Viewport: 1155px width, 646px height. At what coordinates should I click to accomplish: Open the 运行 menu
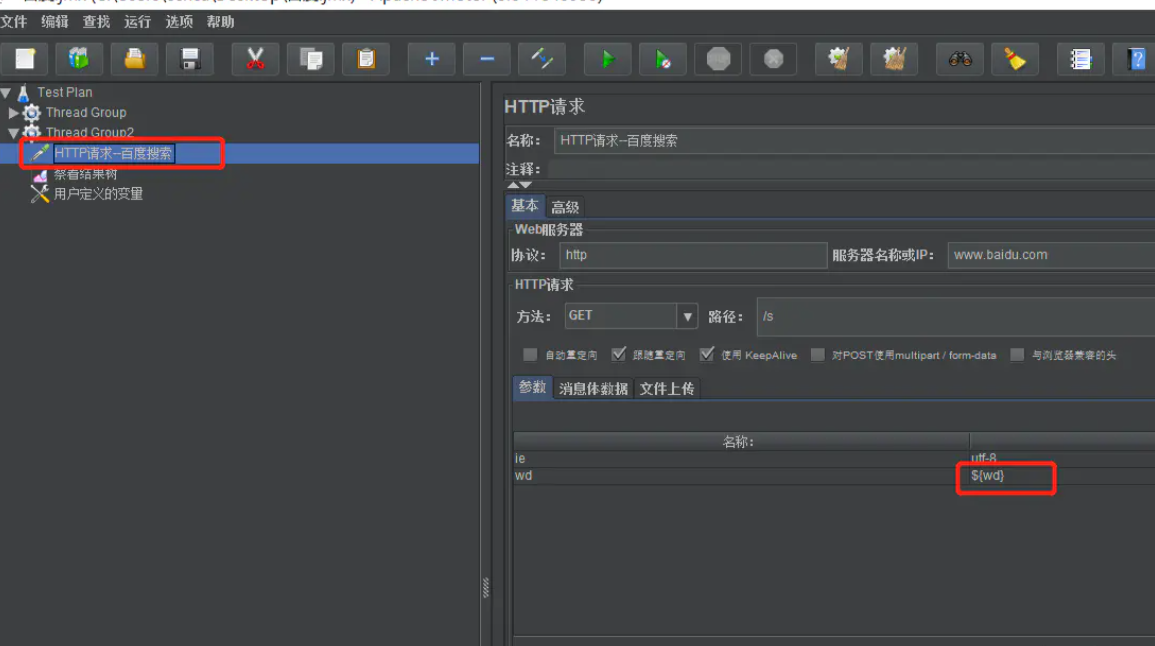(x=137, y=22)
